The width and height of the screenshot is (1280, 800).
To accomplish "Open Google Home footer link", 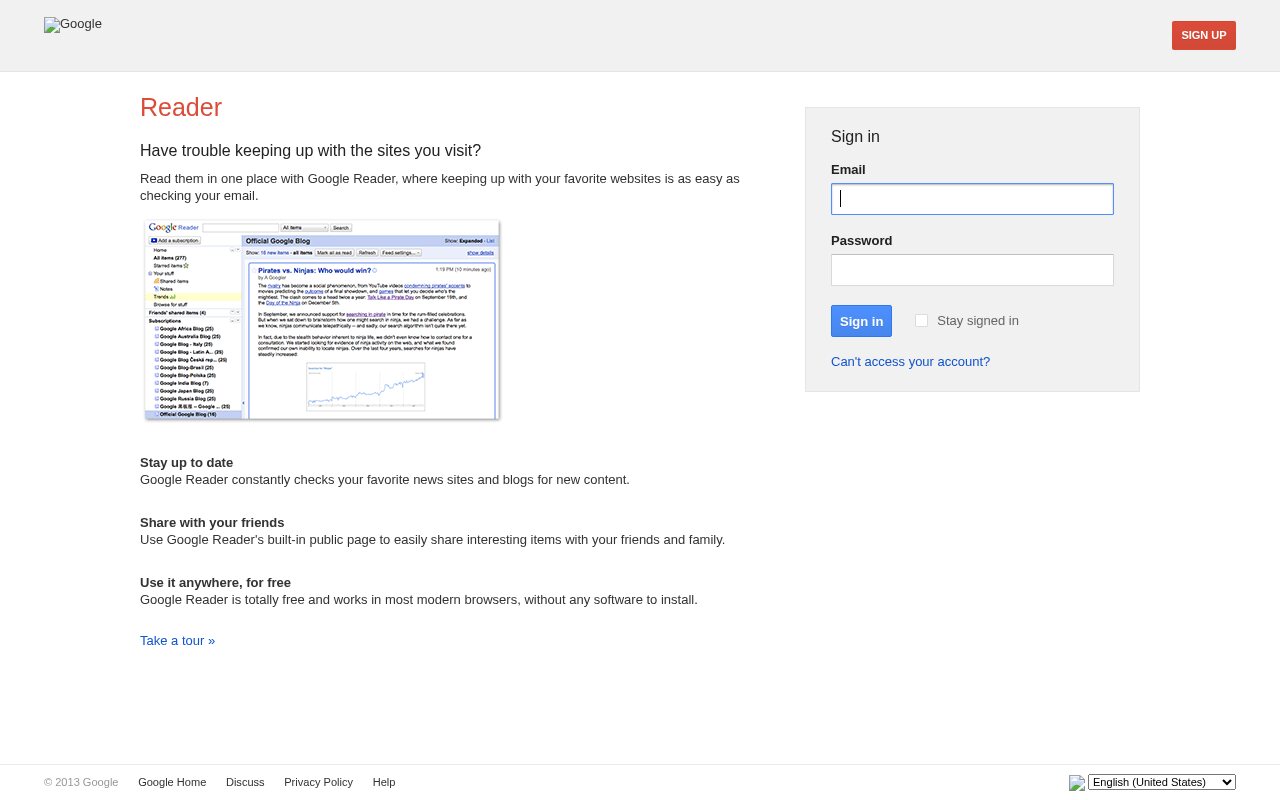I will [x=172, y=782].
